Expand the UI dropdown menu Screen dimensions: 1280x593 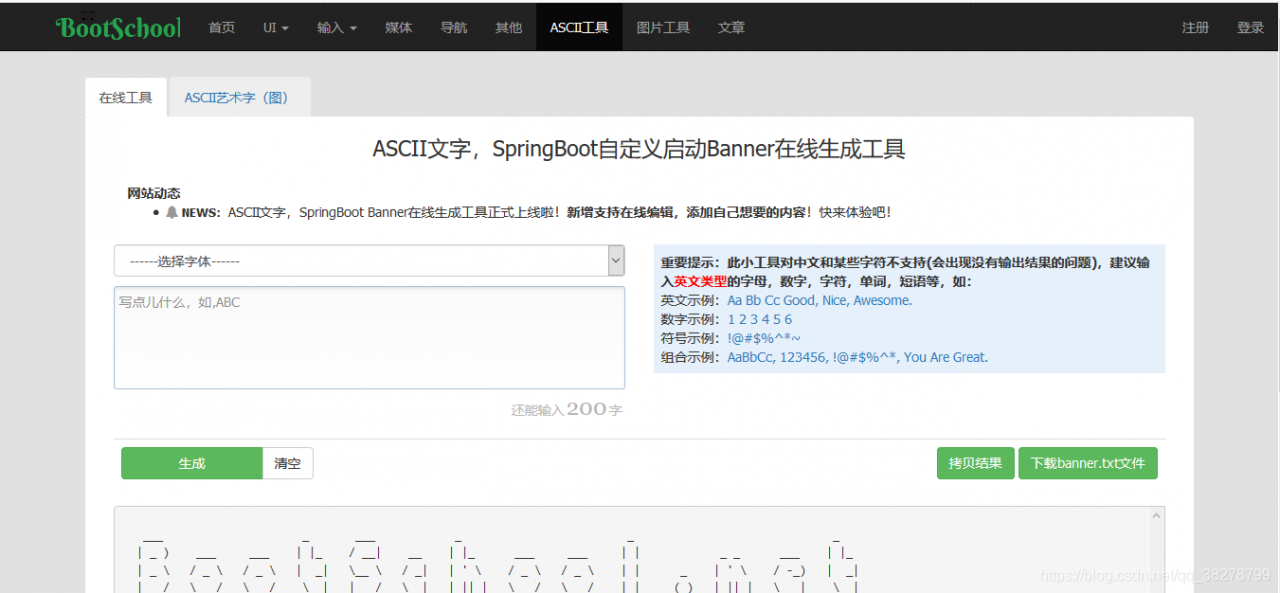(x=276, y=27)
